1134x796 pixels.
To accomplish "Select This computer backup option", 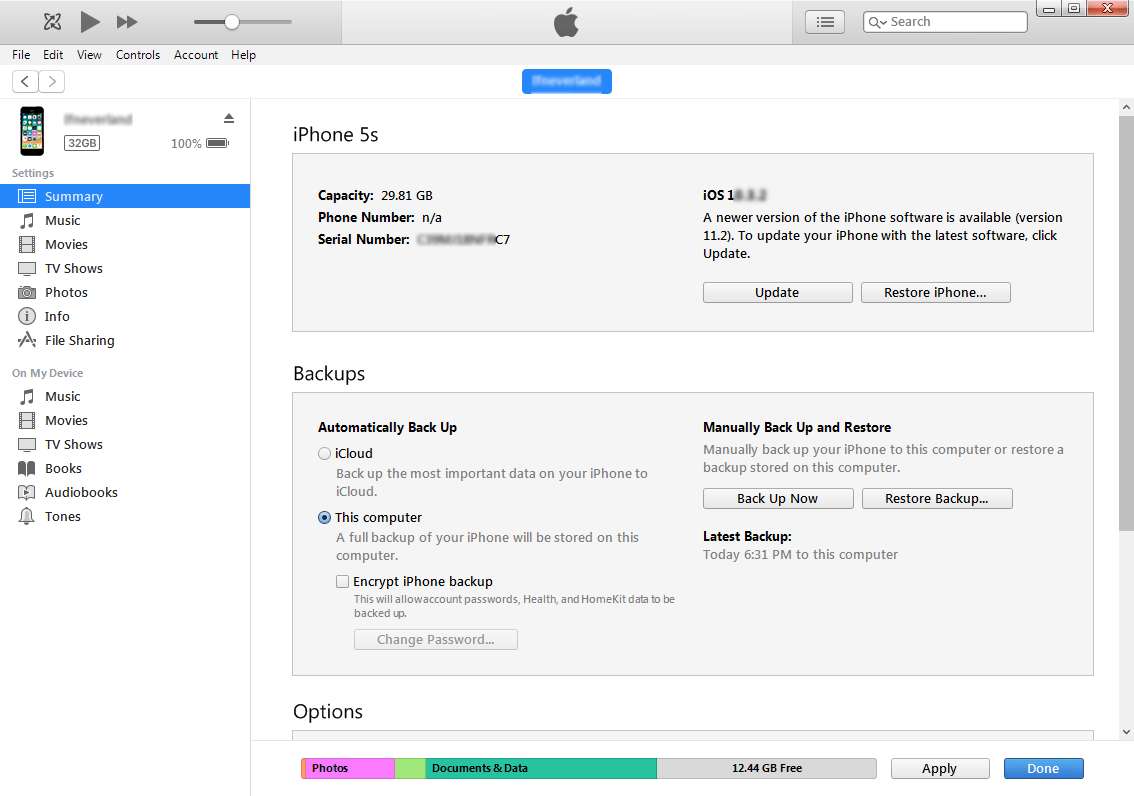I will [x=324, y=517].
